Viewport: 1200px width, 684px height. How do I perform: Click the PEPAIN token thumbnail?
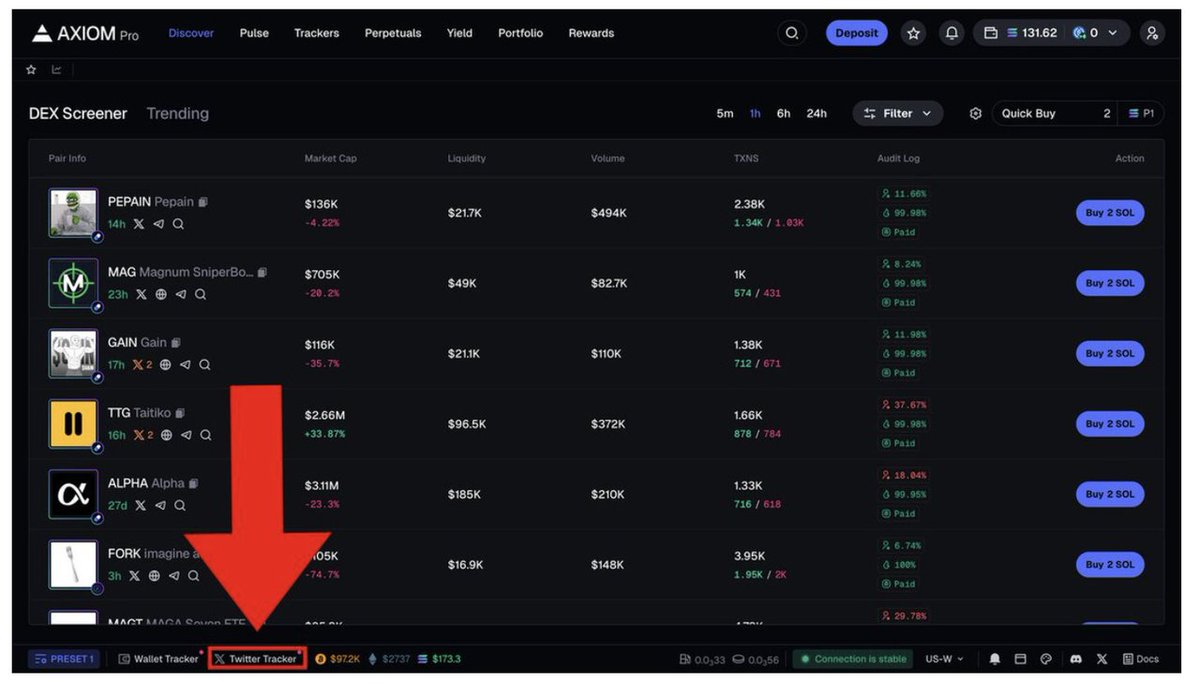click(73, 213)
